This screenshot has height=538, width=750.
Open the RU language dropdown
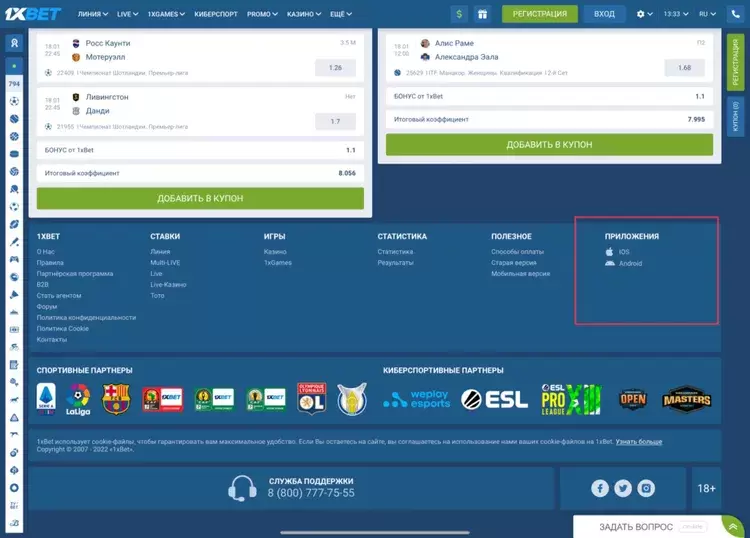pyautogui.click(x=707, y=14)
